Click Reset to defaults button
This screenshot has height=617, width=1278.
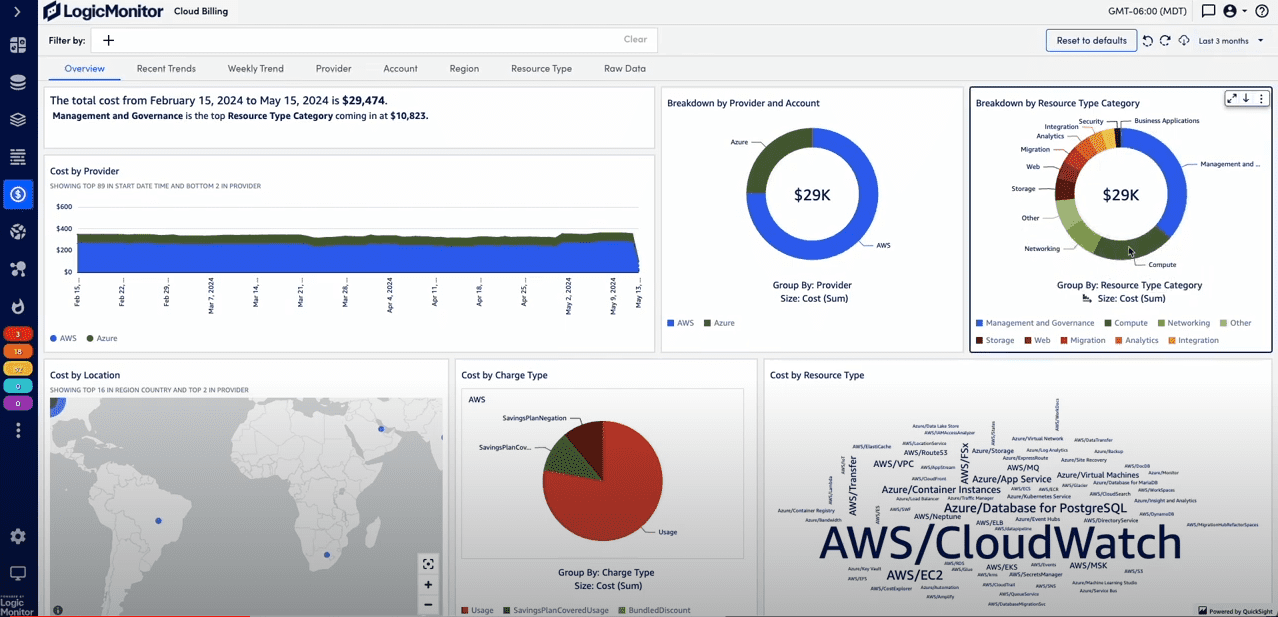click(1091, 41)
